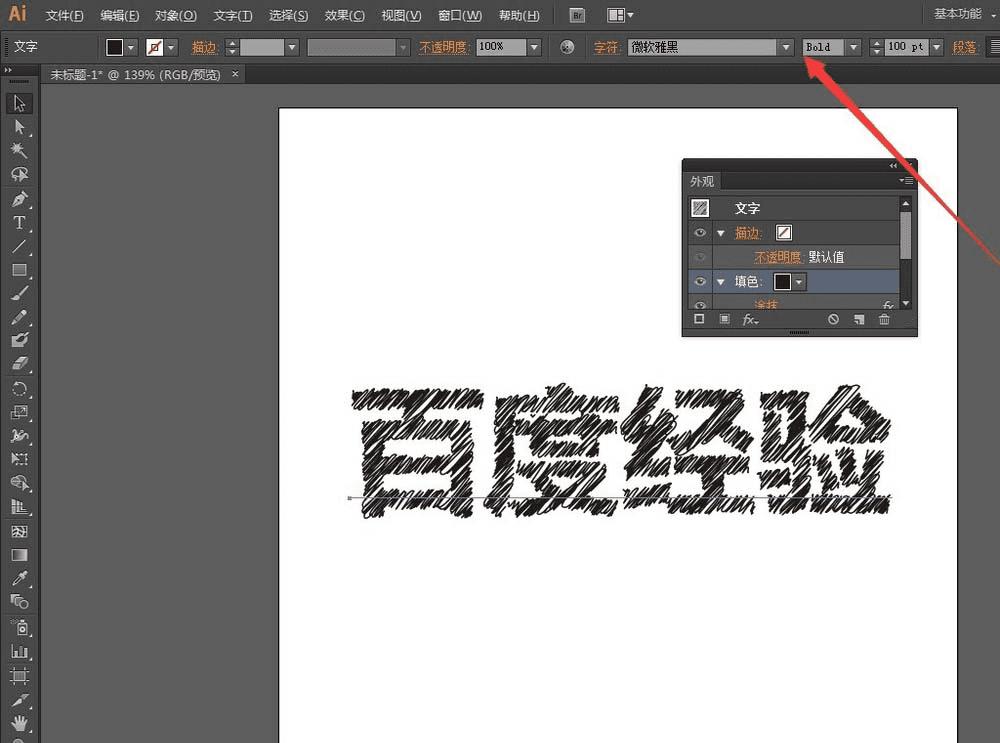Delete selected item via Appearance trash icon

884,319
